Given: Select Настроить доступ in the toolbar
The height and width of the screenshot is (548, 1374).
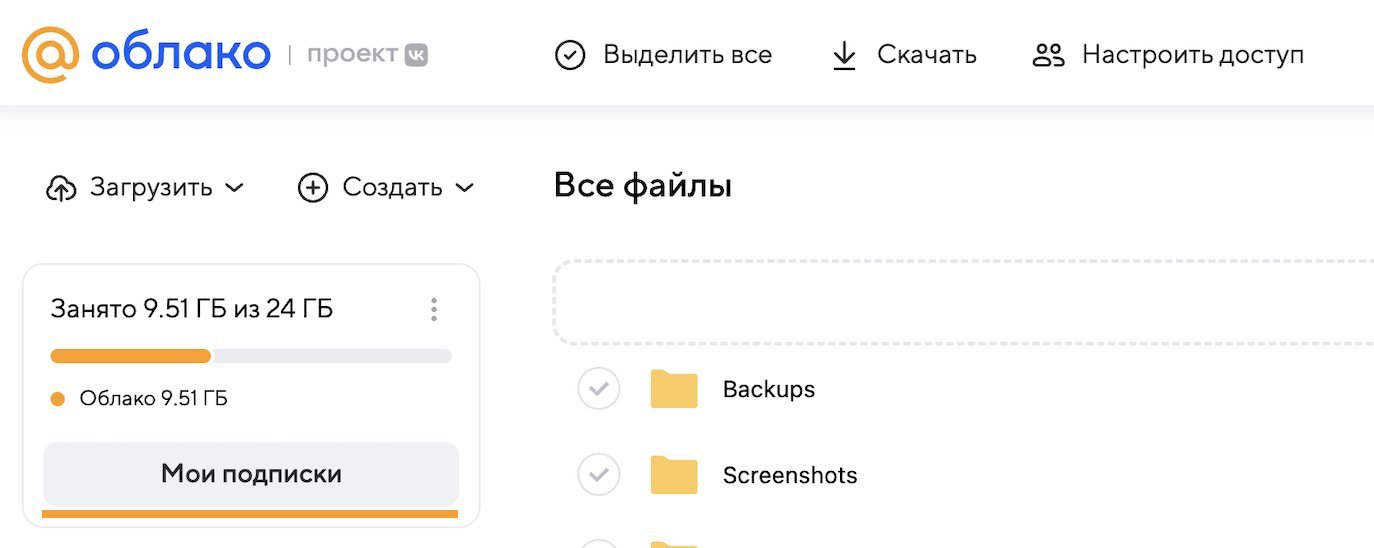Looking at the screenshot, I should click(1192, 55).
